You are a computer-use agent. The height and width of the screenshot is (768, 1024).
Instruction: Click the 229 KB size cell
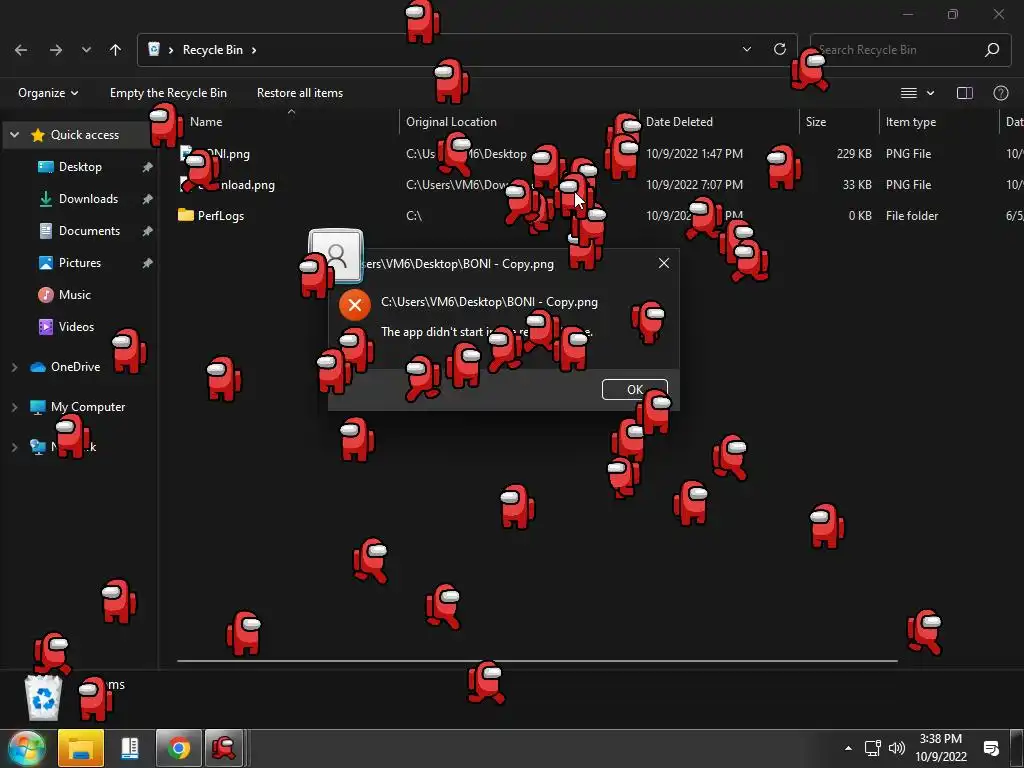pos(854,154)
